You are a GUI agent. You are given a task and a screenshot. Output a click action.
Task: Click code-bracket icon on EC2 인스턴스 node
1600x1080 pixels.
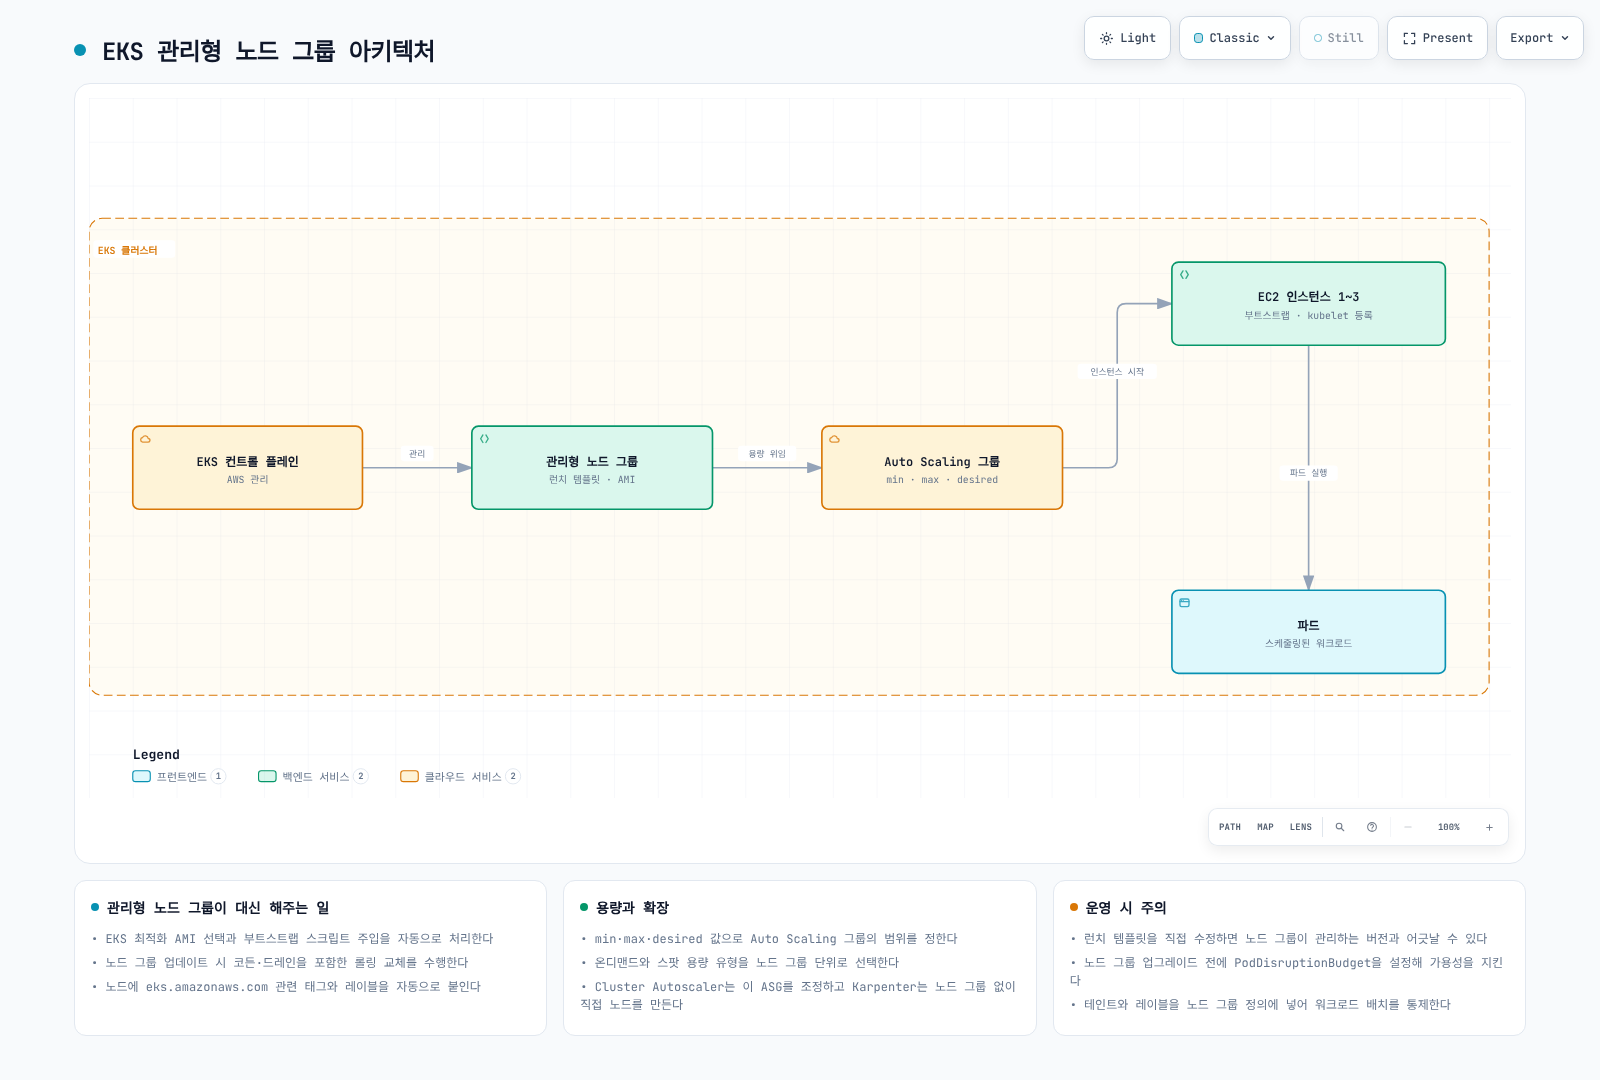[1184, 275]
